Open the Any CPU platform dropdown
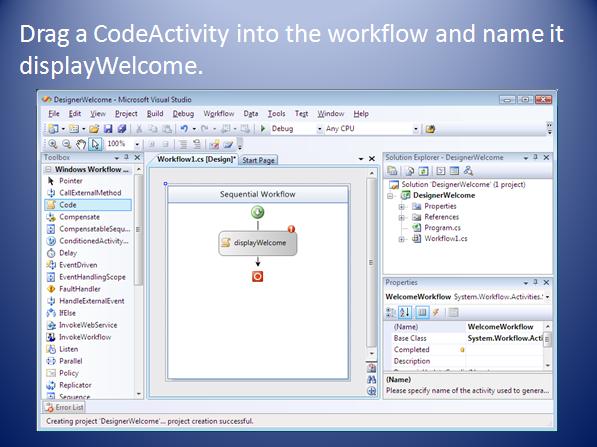 [x=416, y=129]
